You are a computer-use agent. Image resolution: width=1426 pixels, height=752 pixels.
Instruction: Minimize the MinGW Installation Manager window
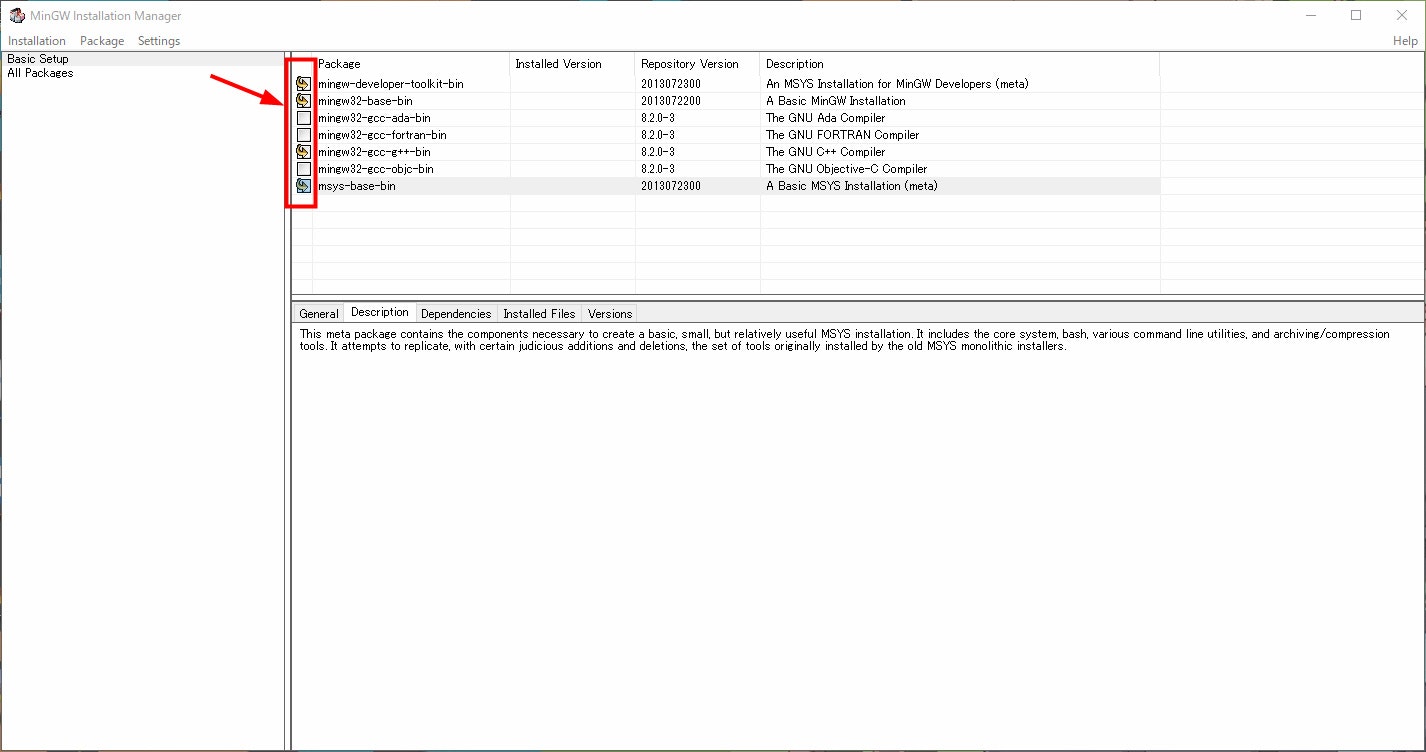tap(1310, 15)
